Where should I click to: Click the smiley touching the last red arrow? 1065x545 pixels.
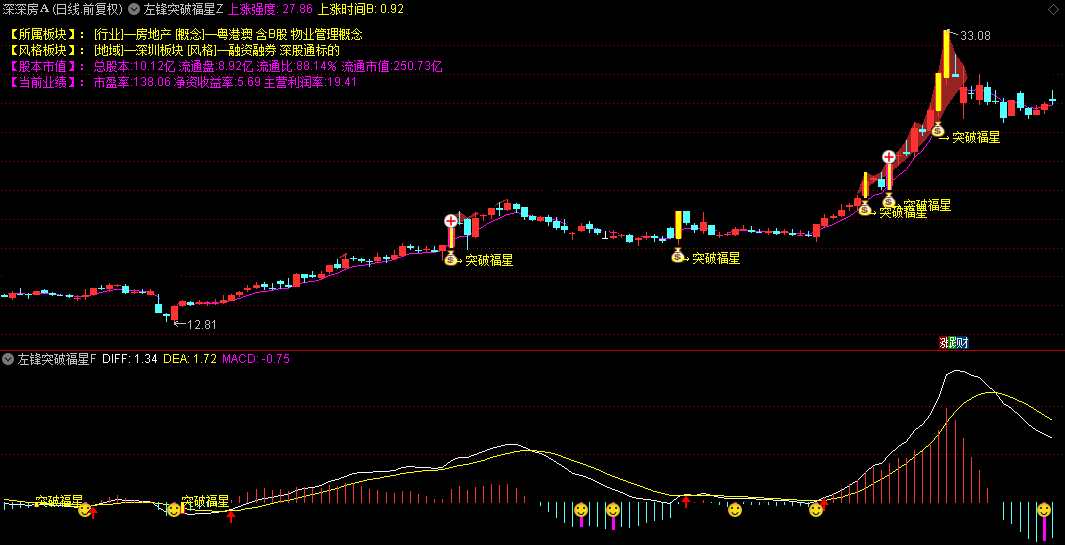coord(816,509)
